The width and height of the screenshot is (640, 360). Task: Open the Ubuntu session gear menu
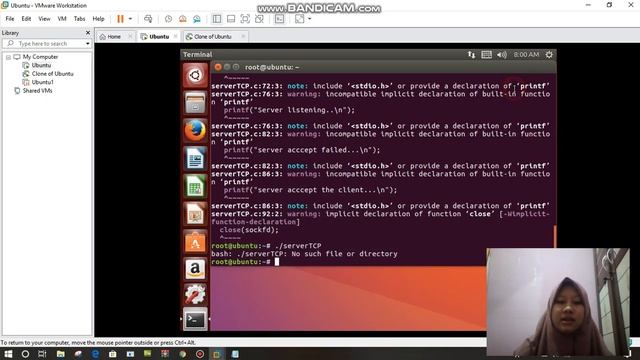549,55
